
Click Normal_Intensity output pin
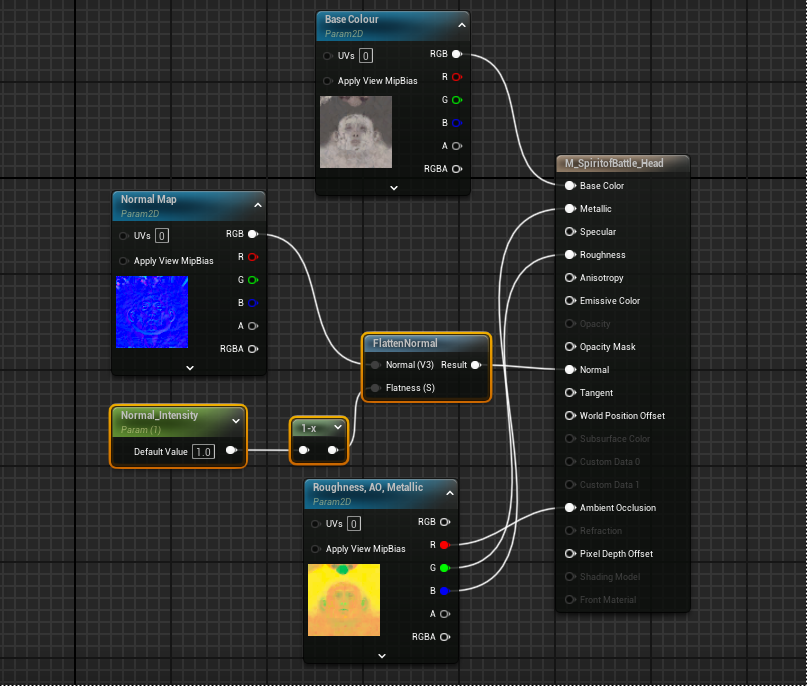[x=231, y=450]
